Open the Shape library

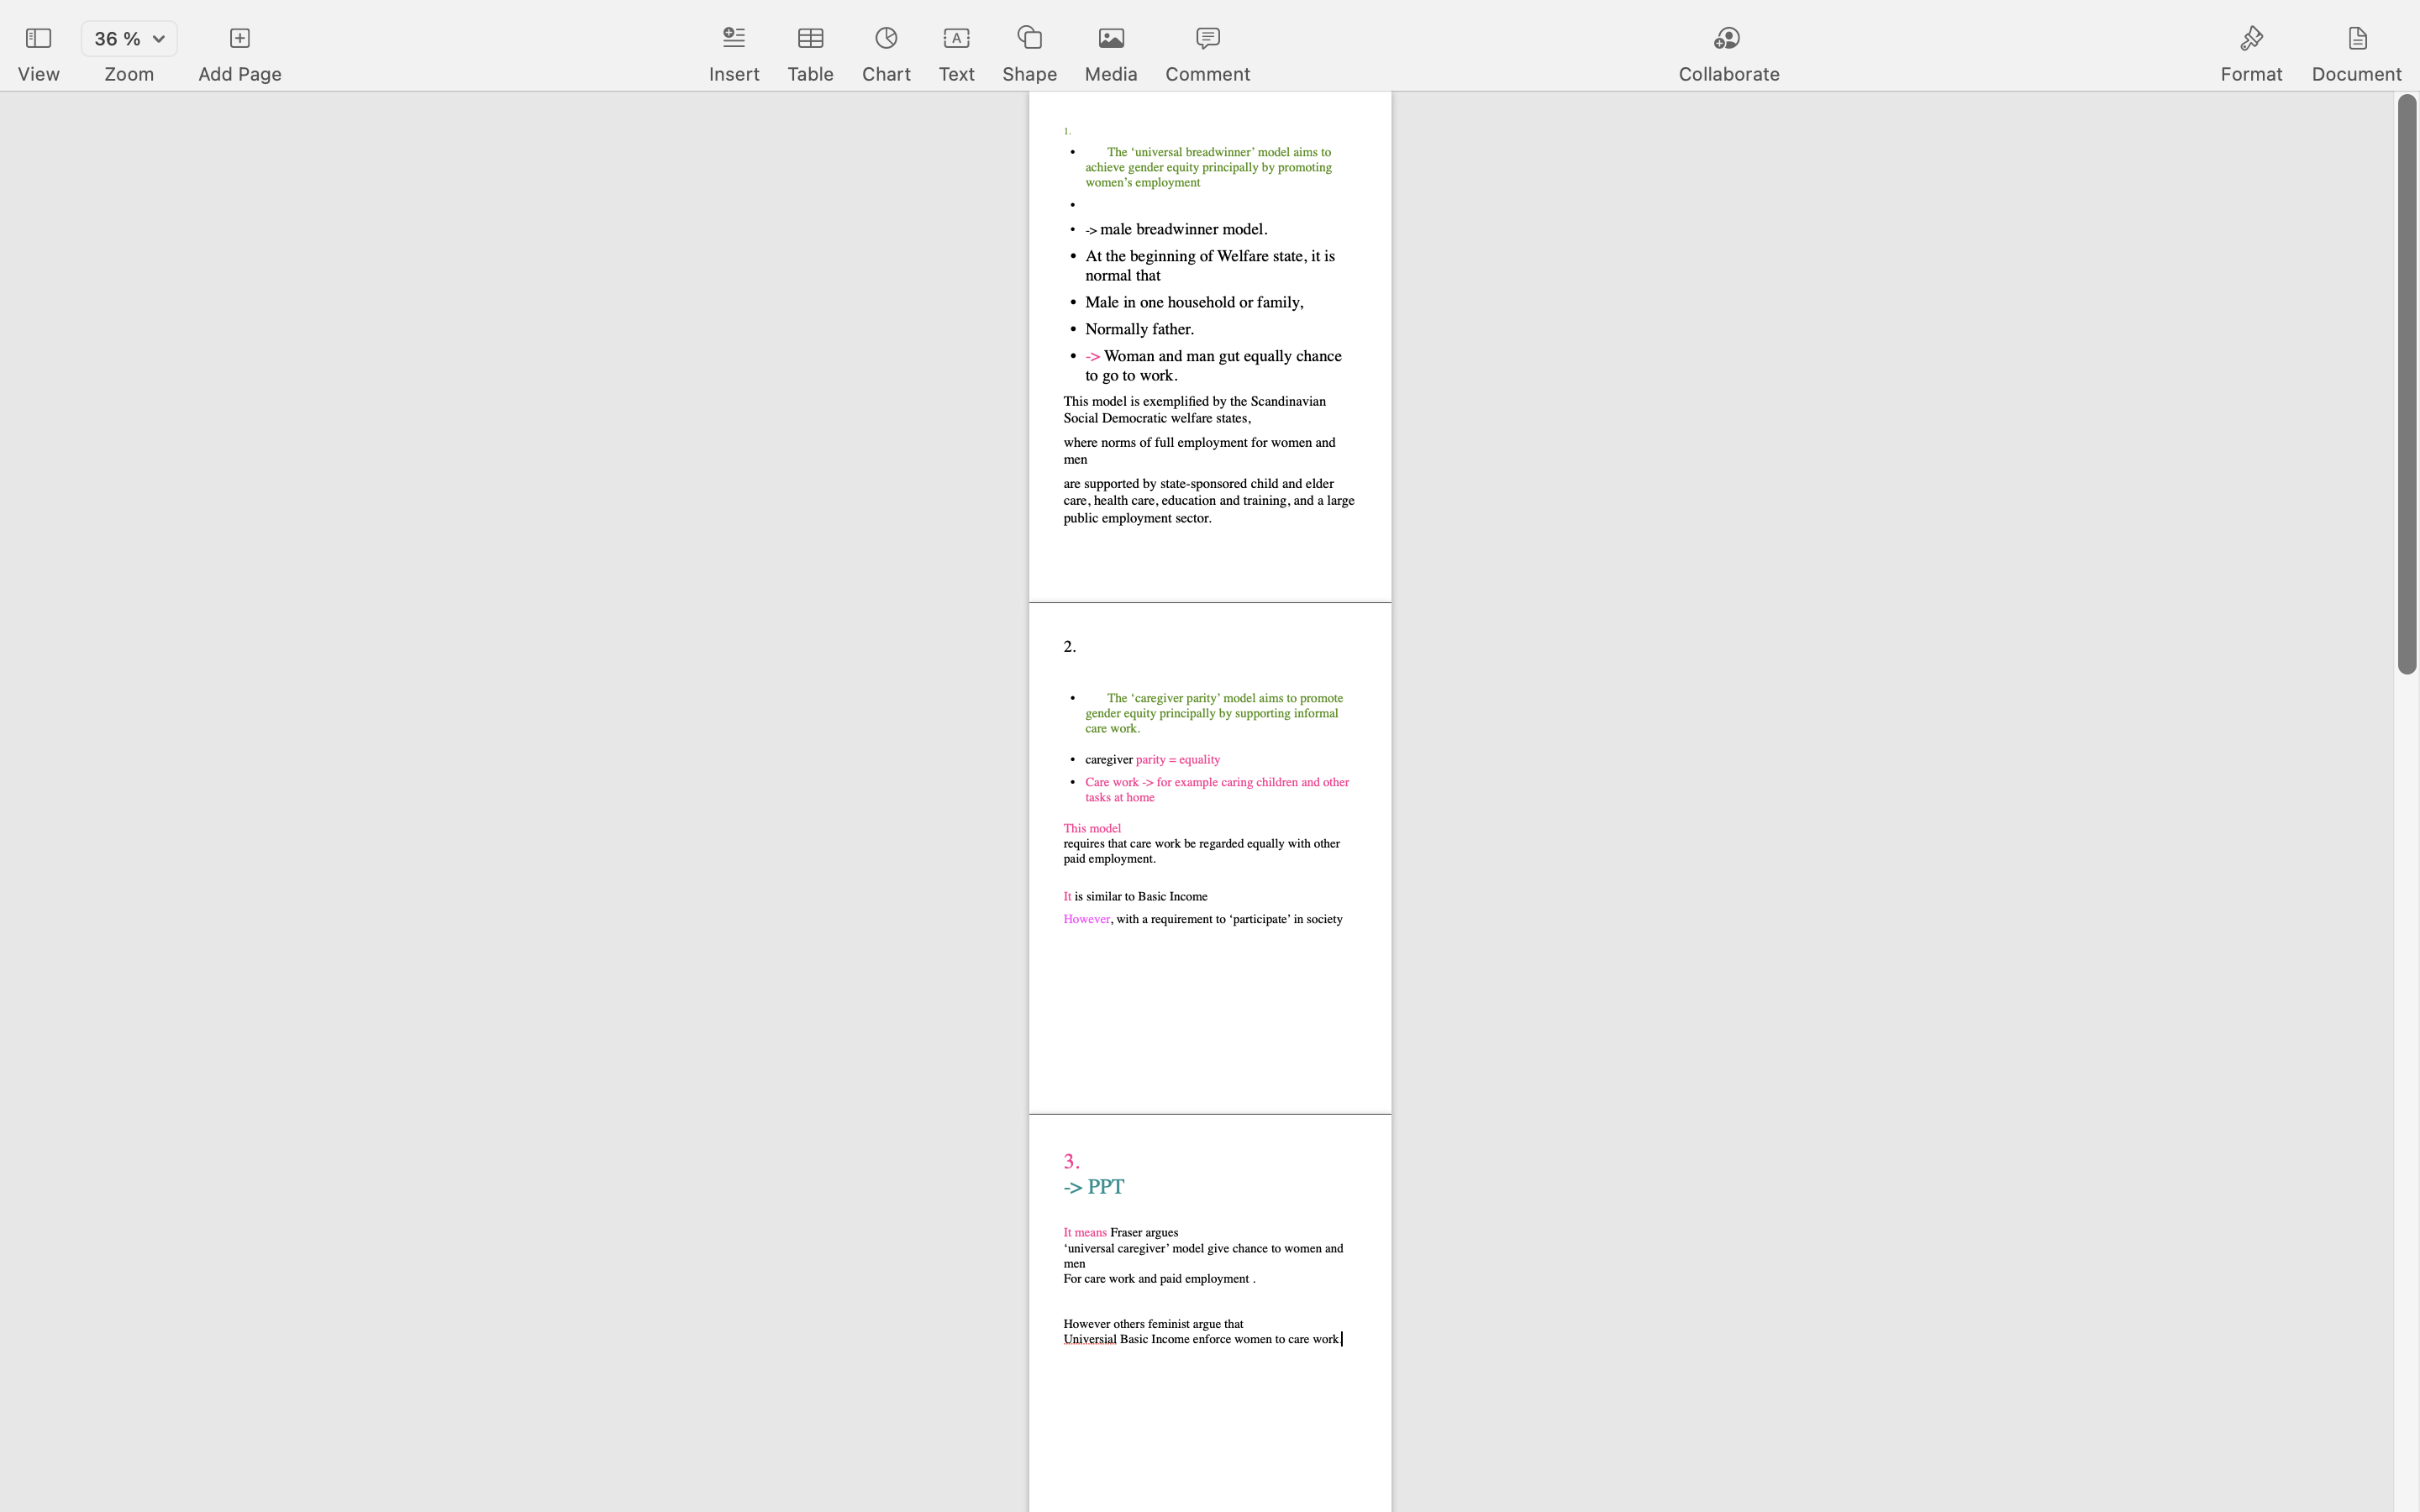pyautogui.click(x=1029, y=39)
